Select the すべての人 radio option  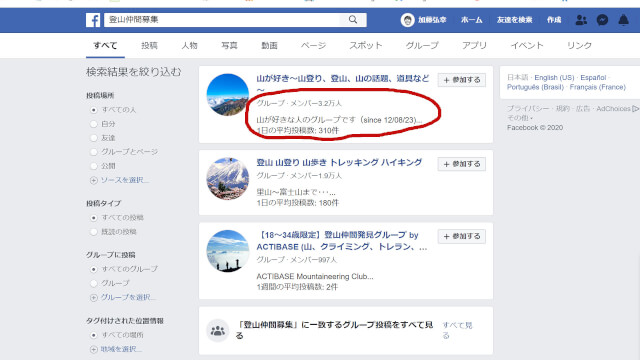coord(93,110)
